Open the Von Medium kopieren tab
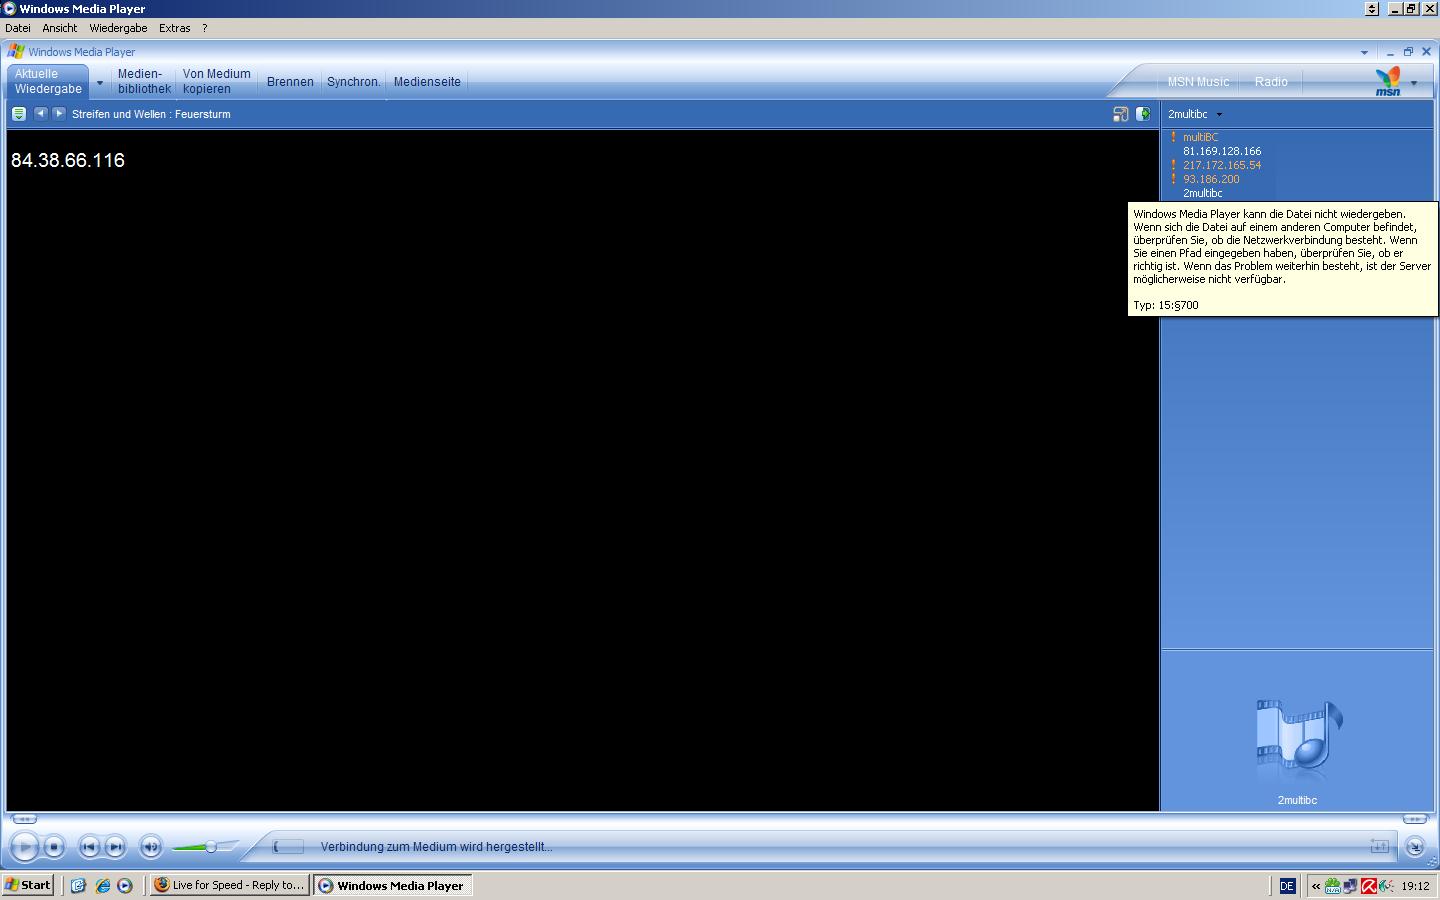This screenshot has width=1440, height=900. click(216, 81)
